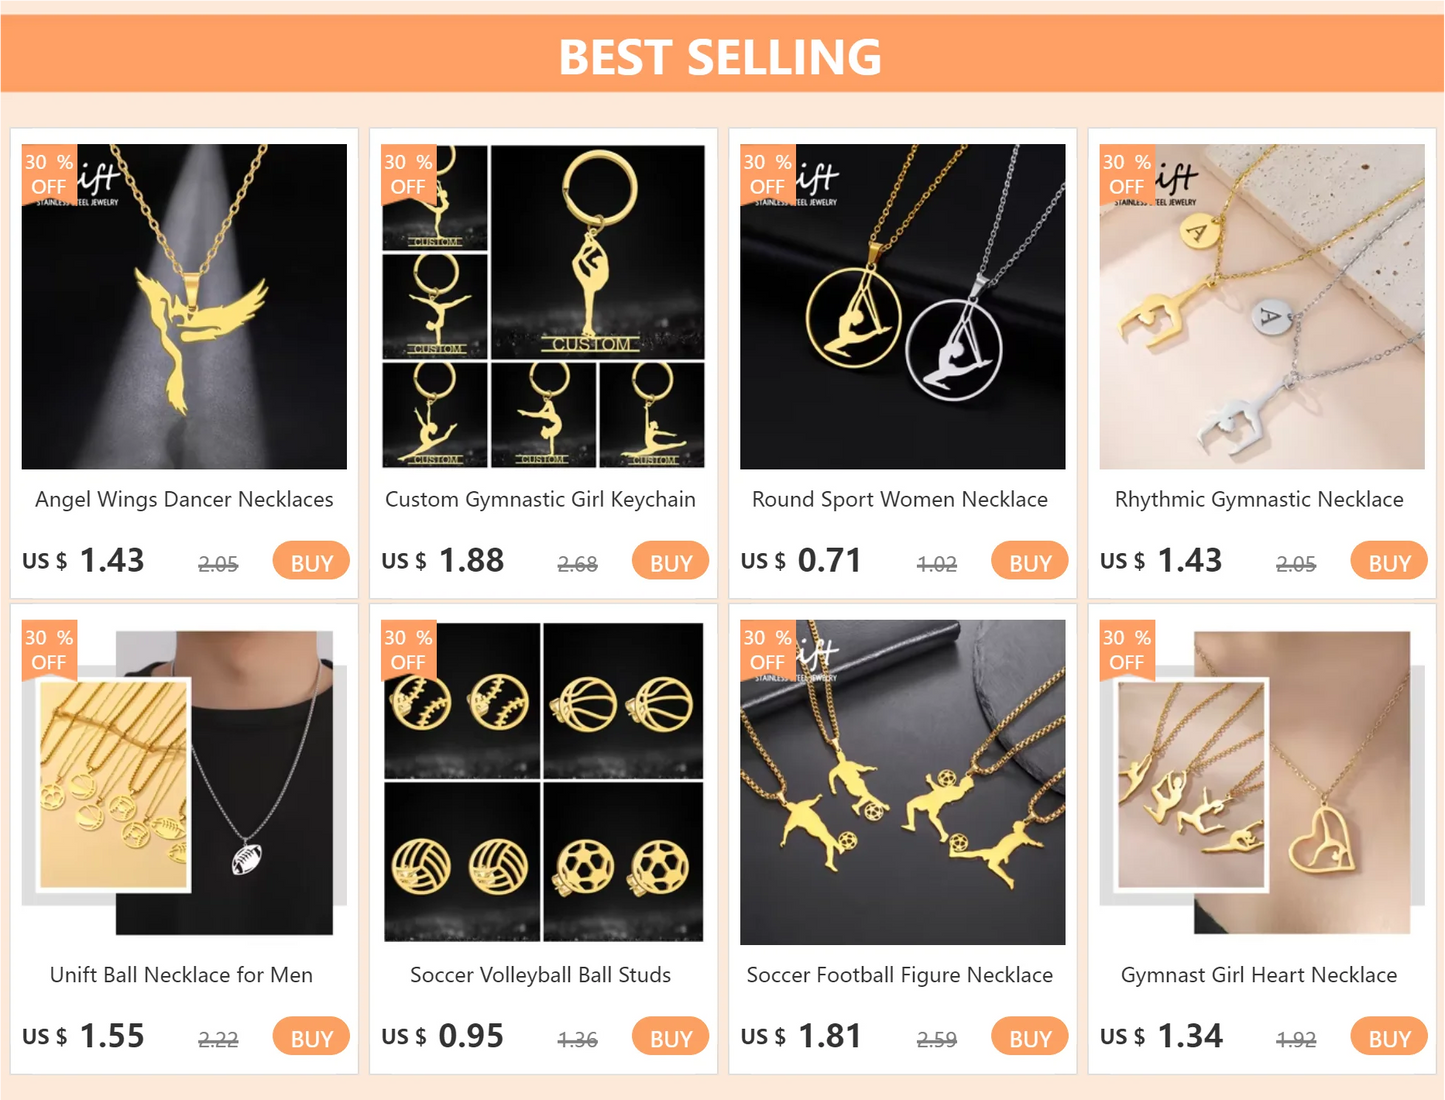1445x1100 pixels.
Task: Click the Round Sport Women Necklace photo
Action: tap(902, 306)
